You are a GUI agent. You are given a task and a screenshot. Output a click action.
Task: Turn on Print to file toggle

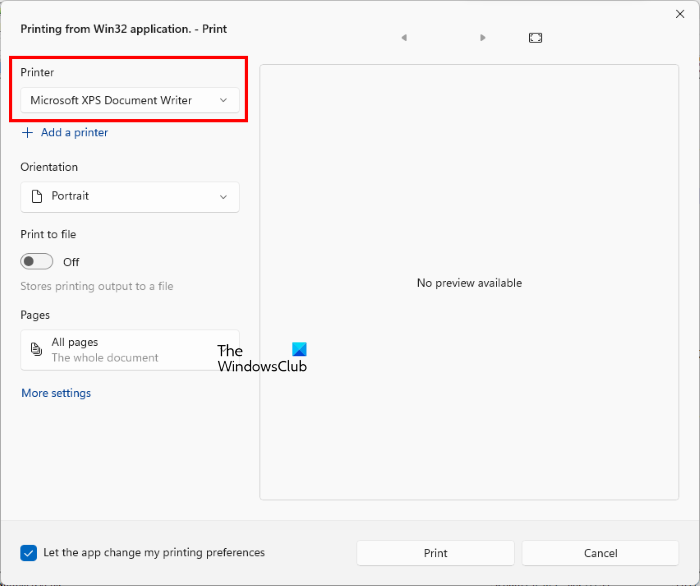[37, 262]
